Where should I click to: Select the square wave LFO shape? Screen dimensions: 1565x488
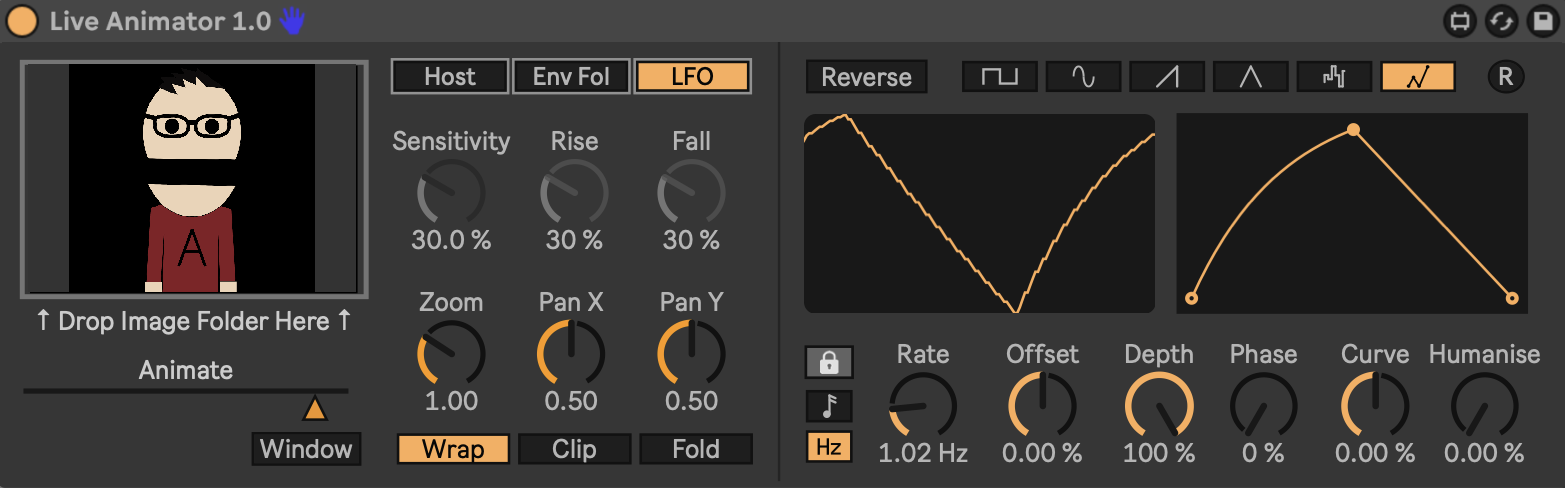(1000, 77)
